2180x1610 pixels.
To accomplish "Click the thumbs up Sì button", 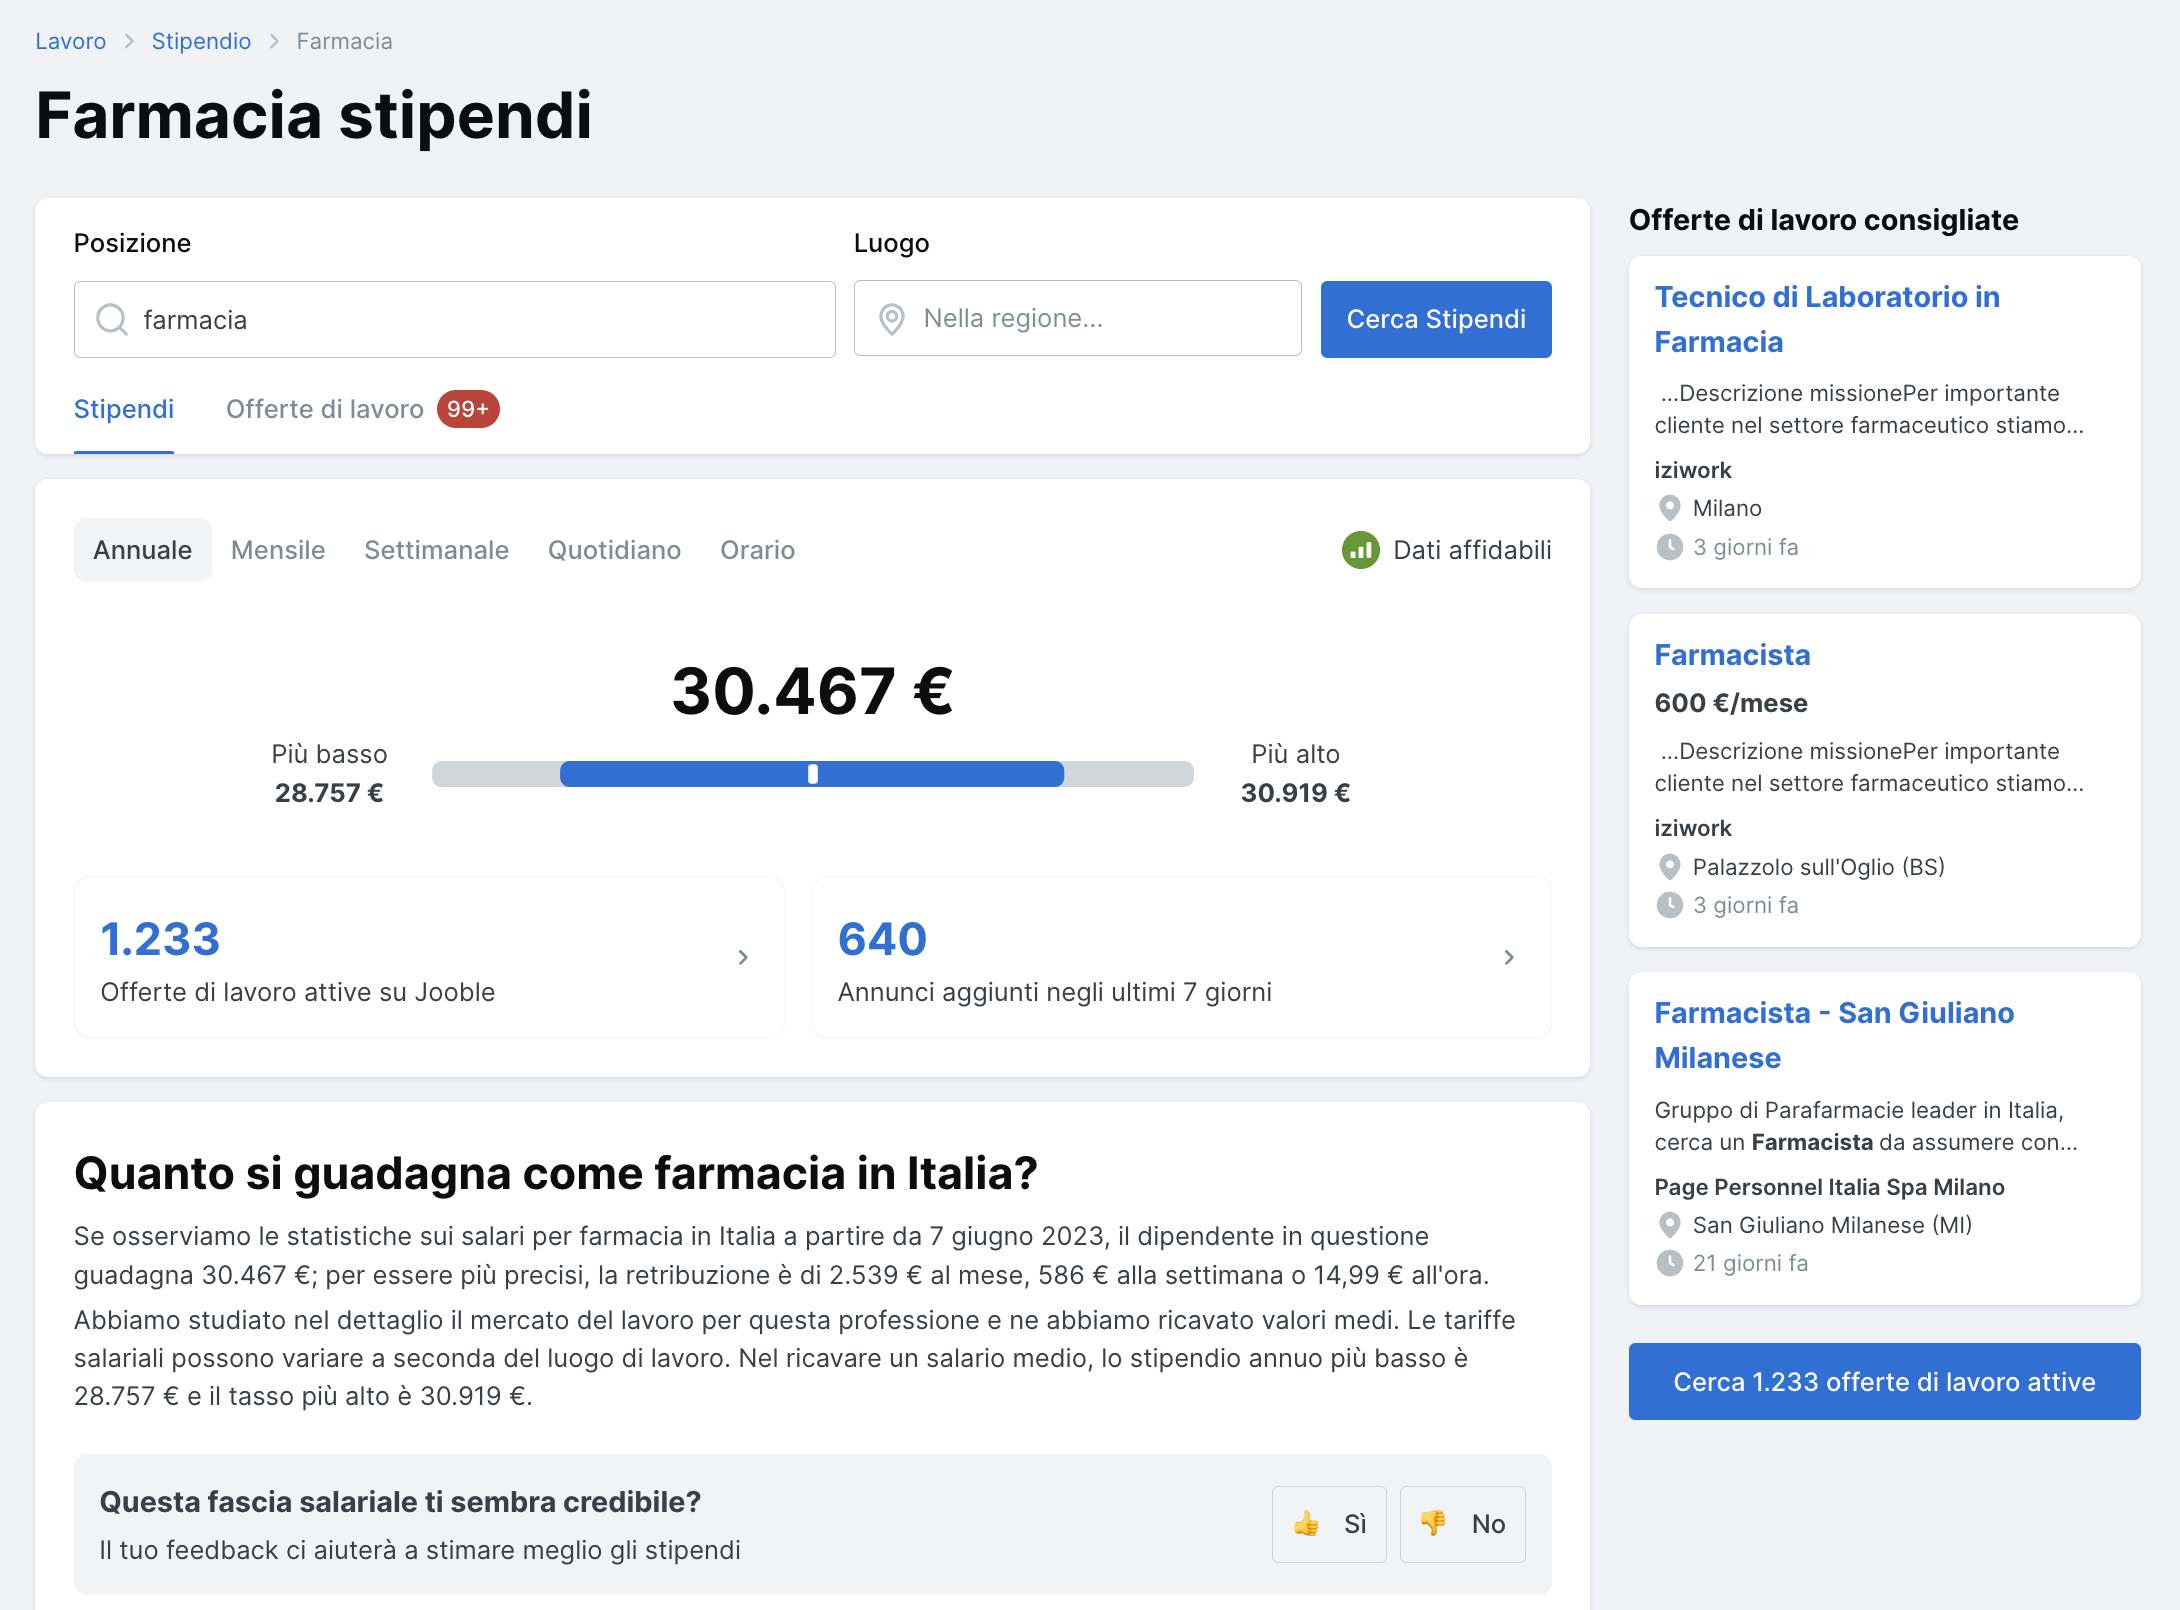I will (x=1329, y=1524).
